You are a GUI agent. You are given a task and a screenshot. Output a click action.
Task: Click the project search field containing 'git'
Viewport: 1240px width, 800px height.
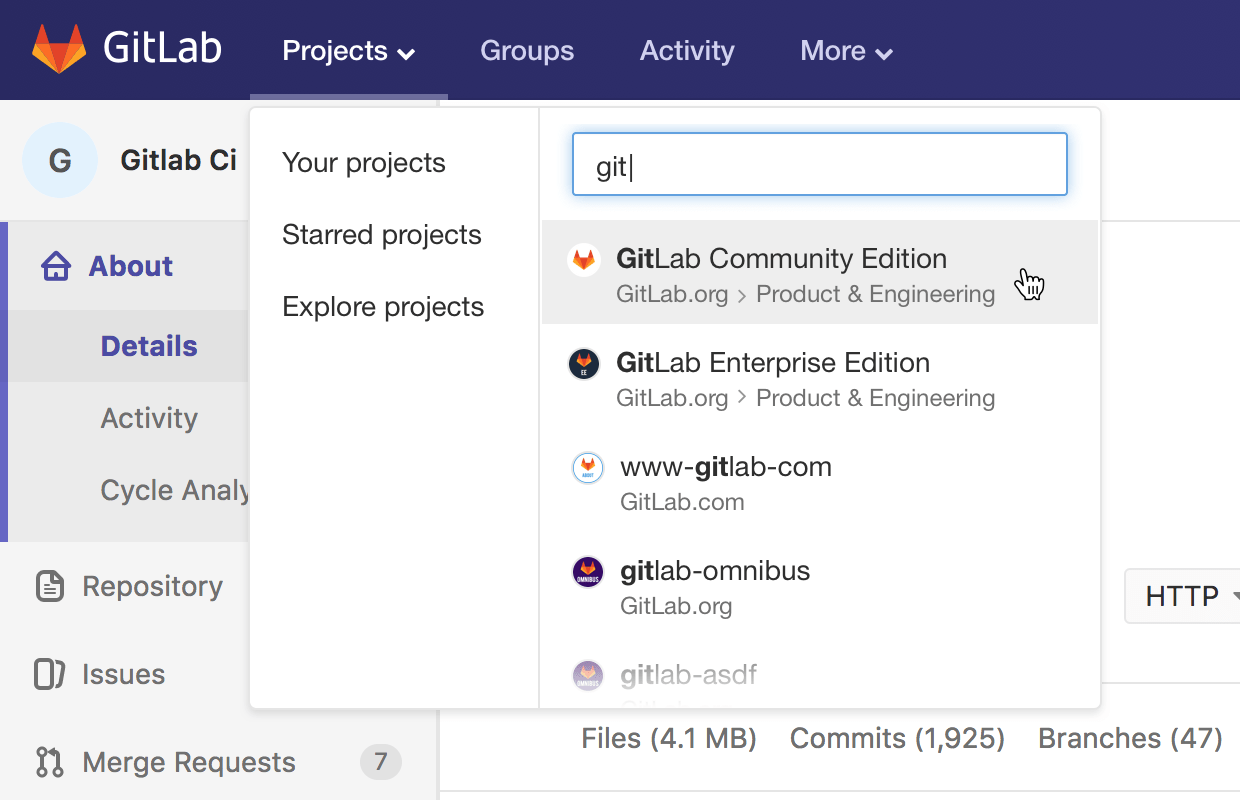click(x=819, y=165)
